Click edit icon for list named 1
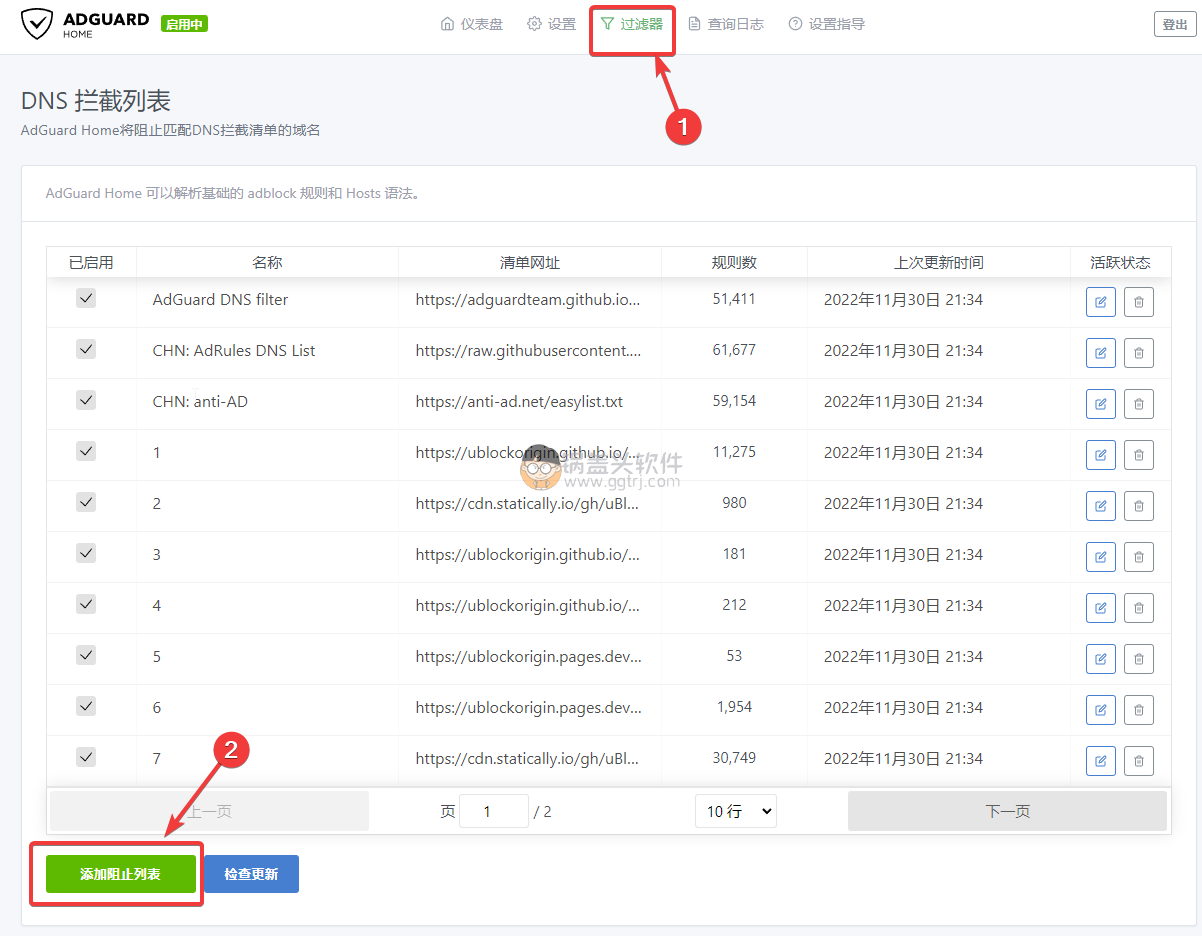The height and width of the screenshot is (936, 1202). 1101,455
